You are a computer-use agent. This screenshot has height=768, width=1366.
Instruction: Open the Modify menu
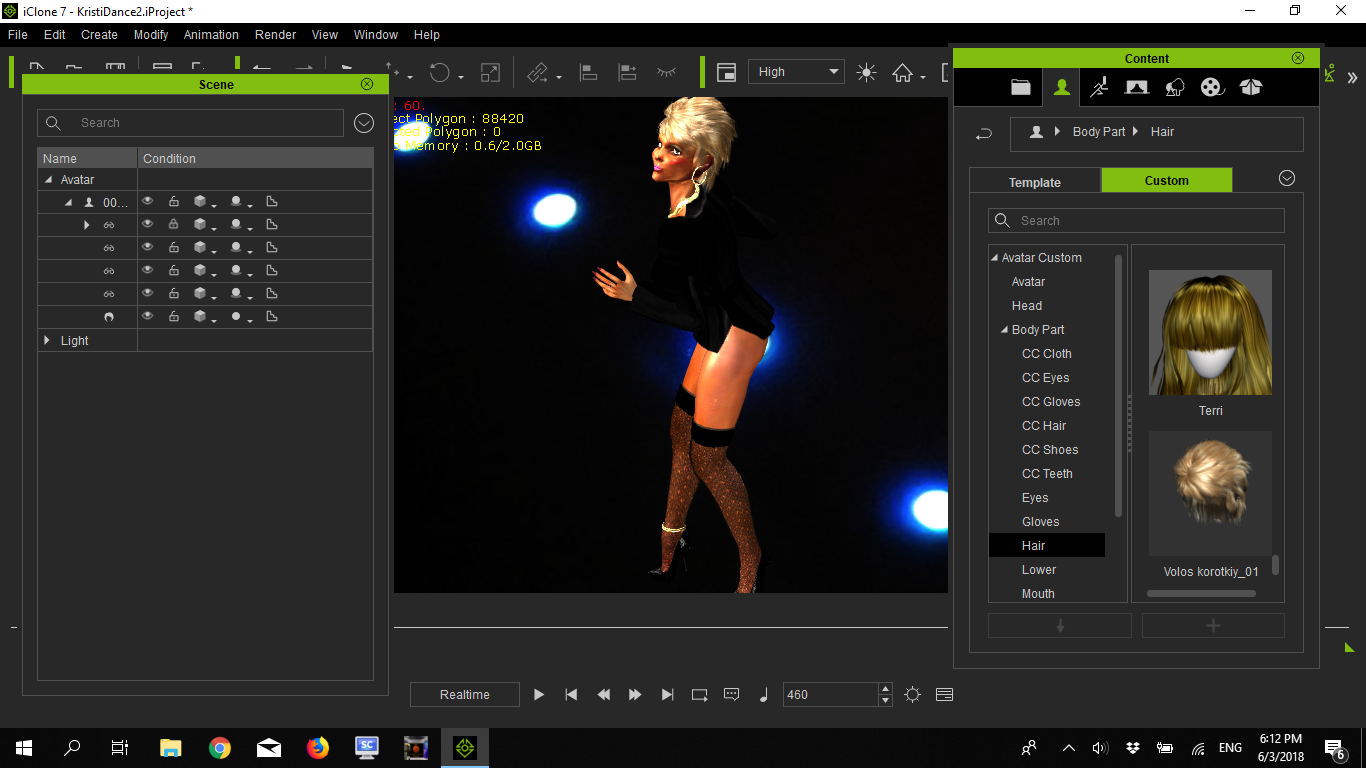point(150,34)
